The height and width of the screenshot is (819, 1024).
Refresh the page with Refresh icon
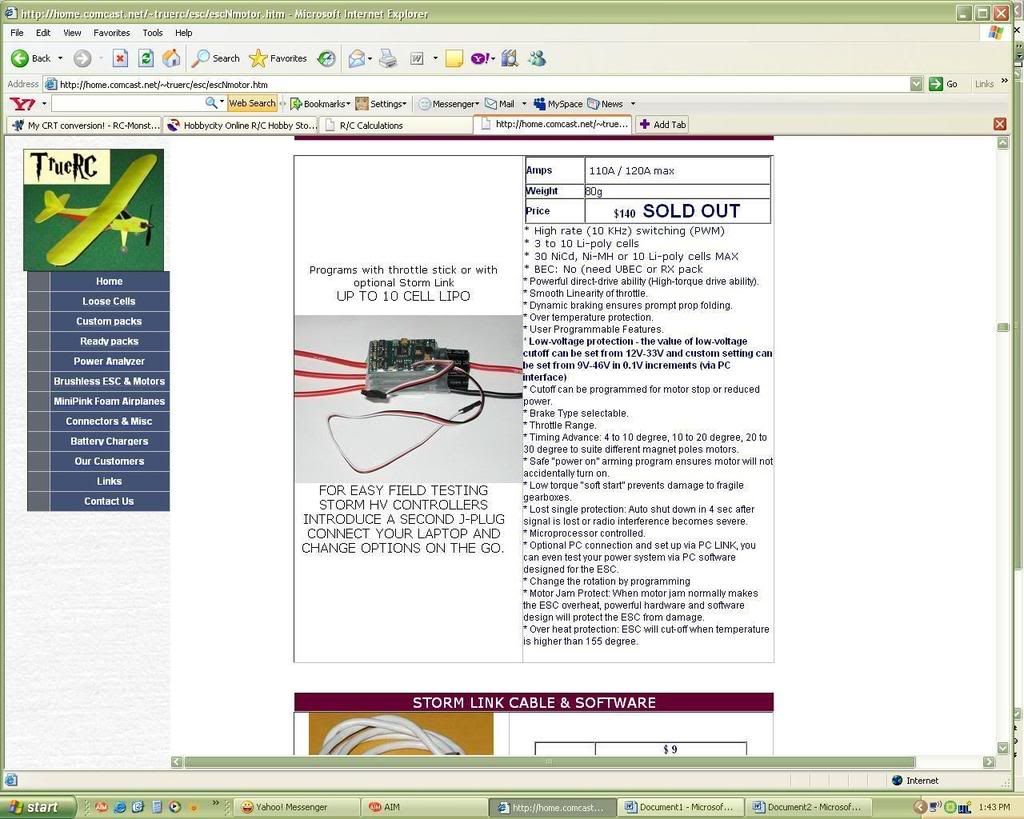tap(146, 58)
